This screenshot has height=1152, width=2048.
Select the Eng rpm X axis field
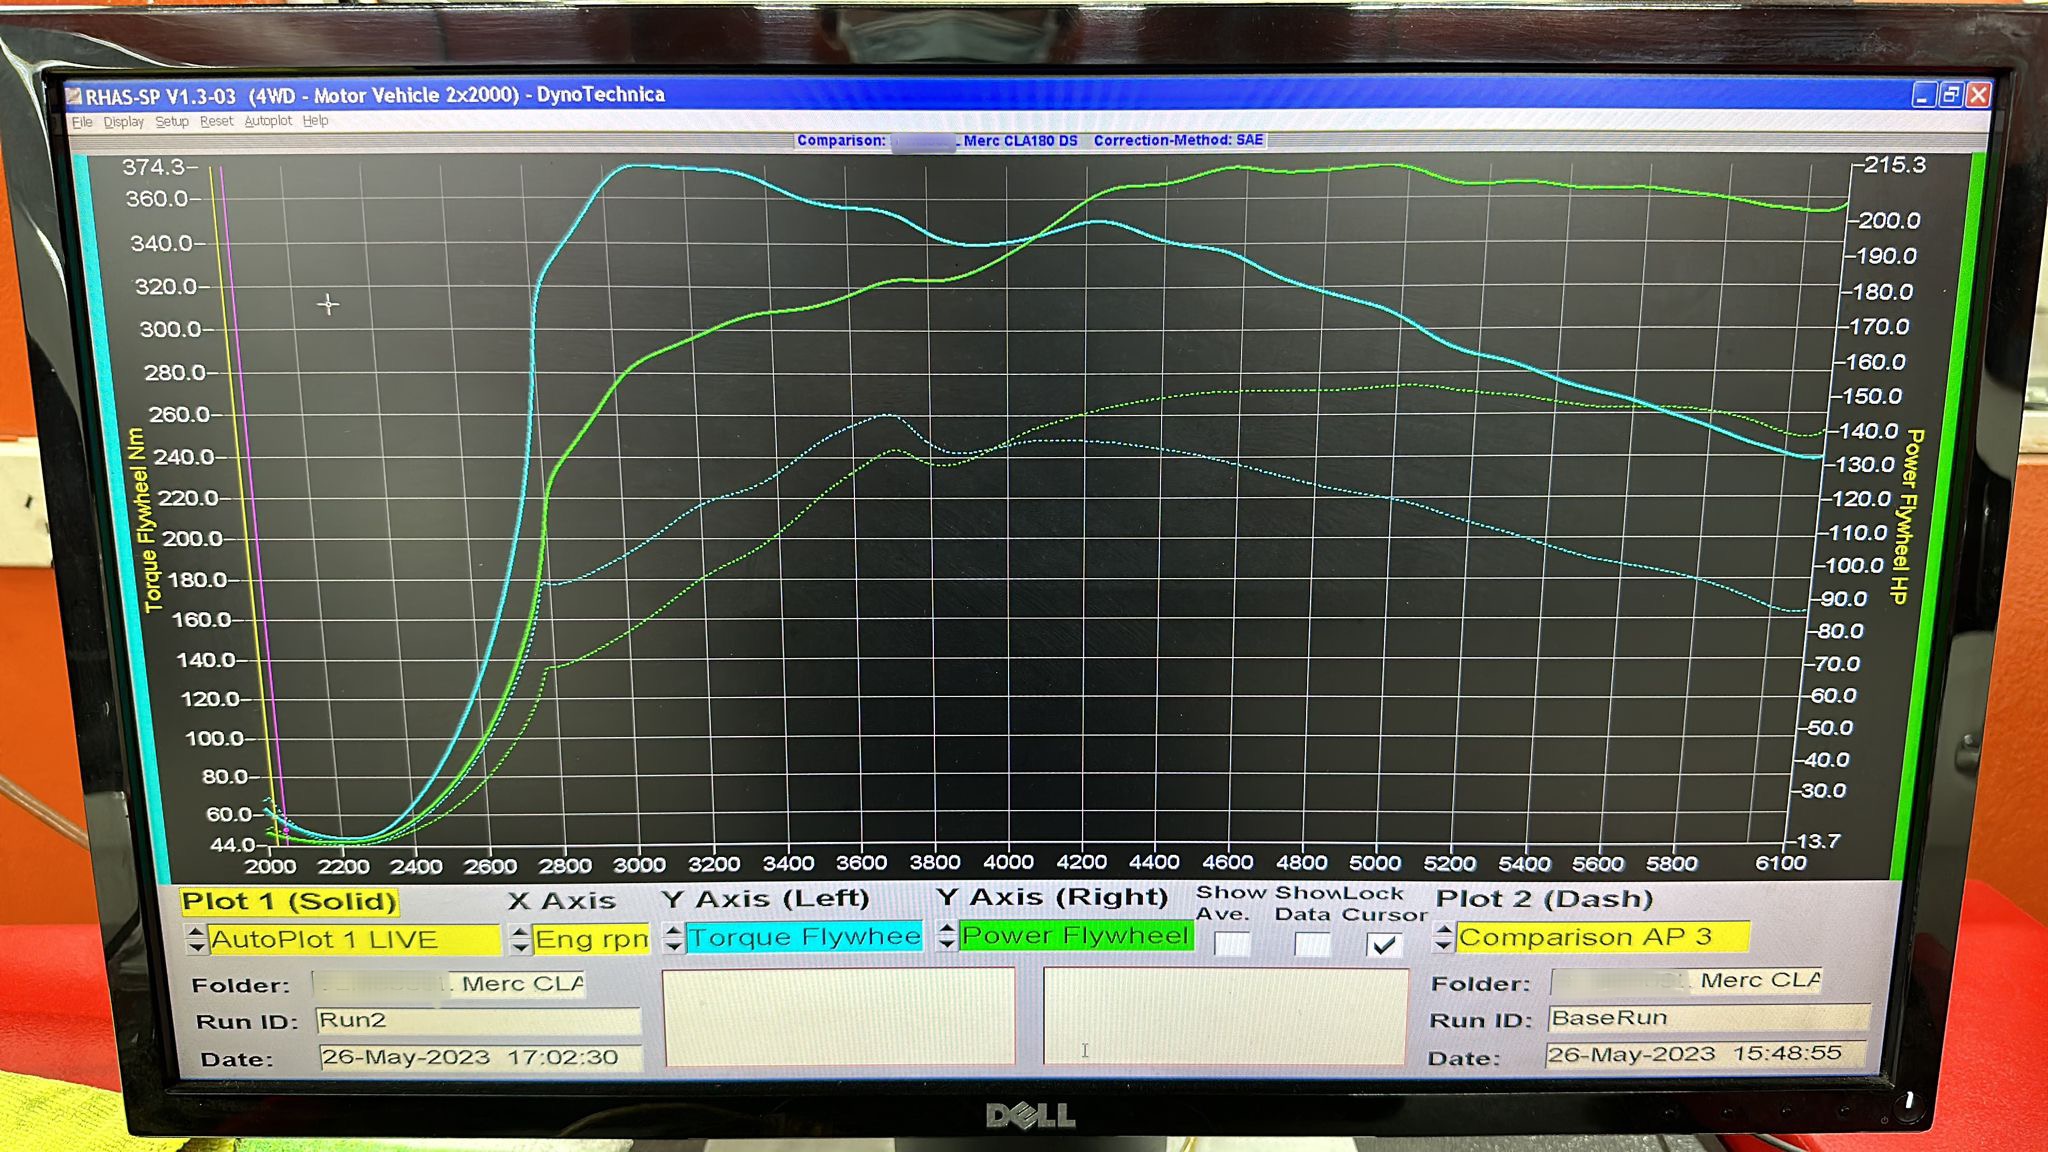(591, 939)
